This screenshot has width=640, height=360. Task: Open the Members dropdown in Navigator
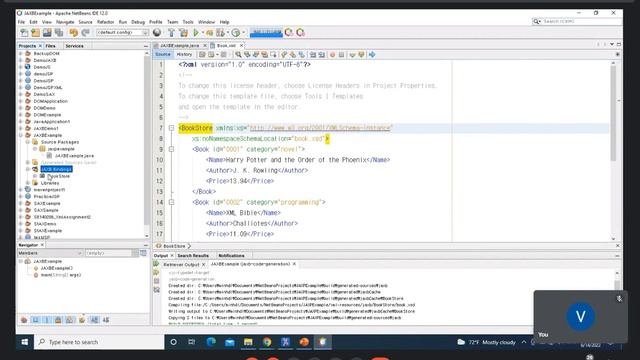click(50, 253)
